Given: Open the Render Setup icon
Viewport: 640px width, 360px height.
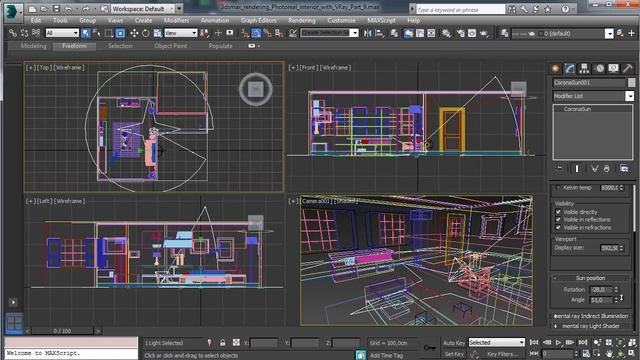Looking at the screenshot, I should click(x=461, y=33).
